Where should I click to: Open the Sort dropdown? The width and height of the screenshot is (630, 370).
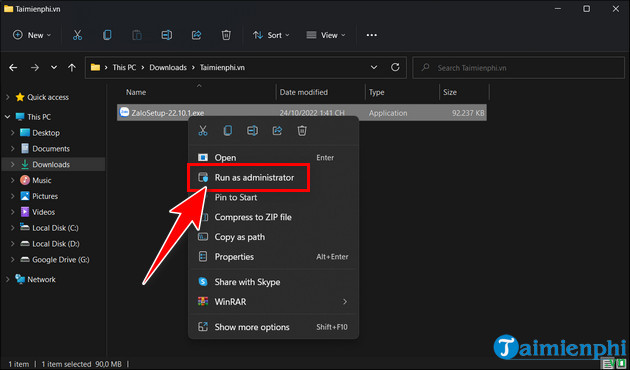(271, 35)
